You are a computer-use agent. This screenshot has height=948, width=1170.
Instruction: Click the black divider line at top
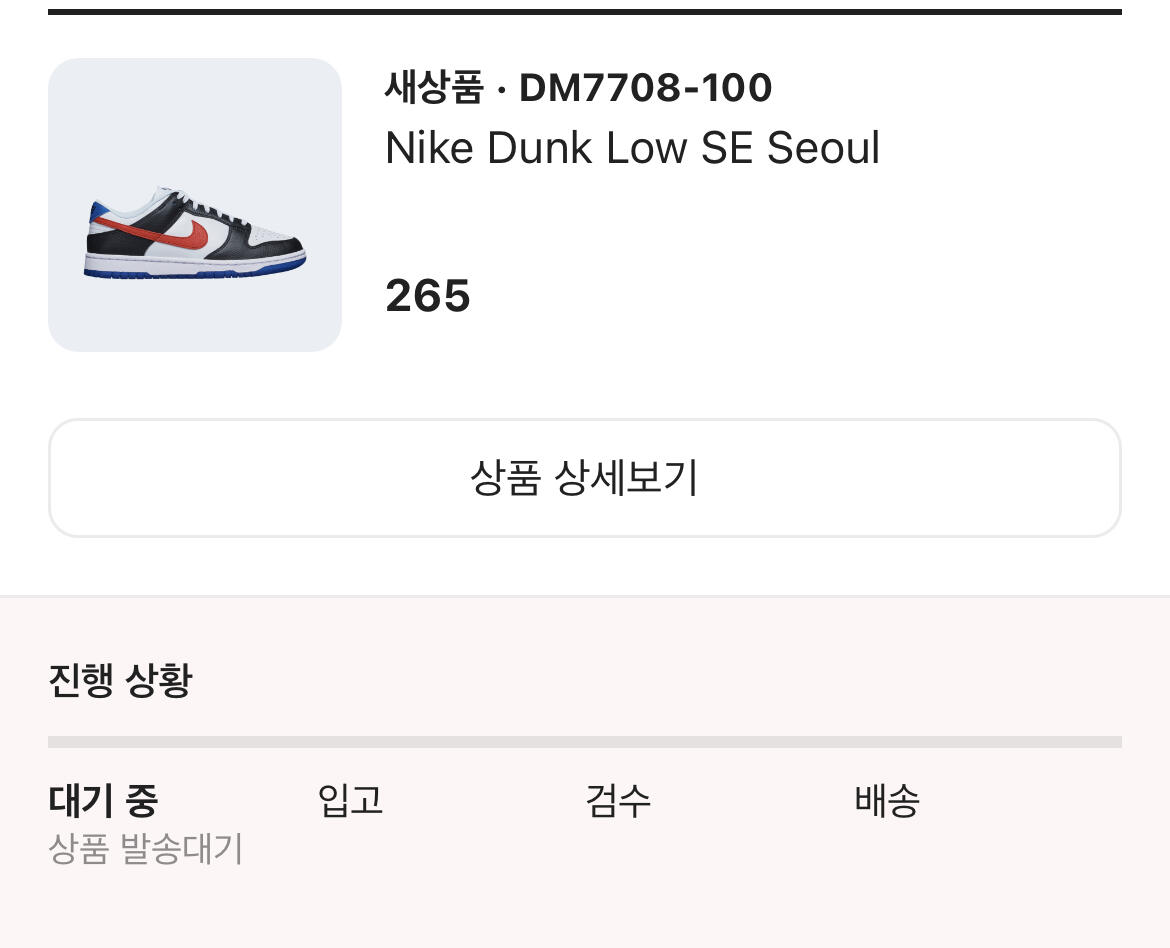point(585,11)
